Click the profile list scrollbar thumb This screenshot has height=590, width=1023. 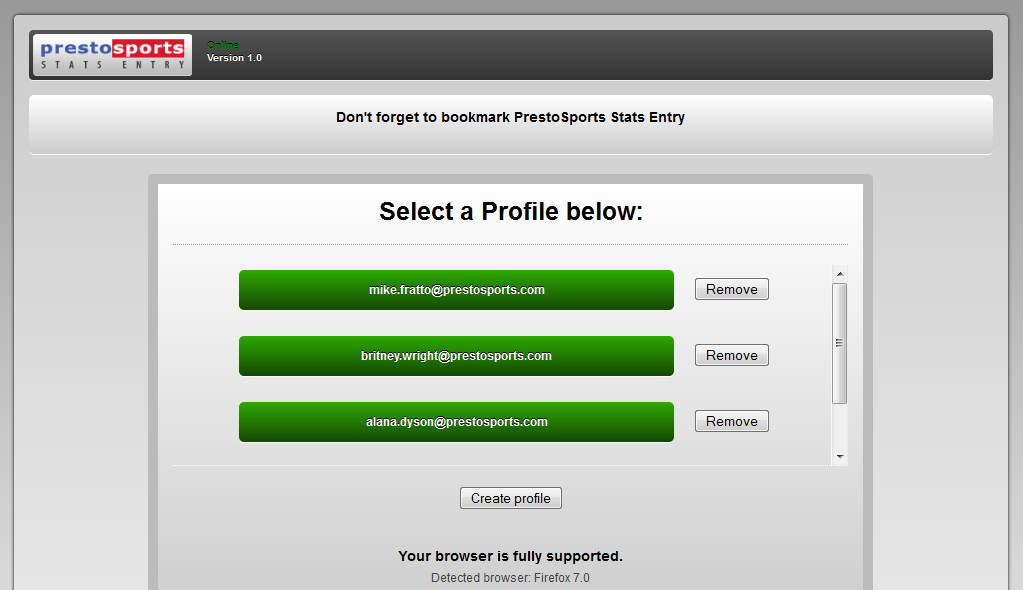point(840,342)
